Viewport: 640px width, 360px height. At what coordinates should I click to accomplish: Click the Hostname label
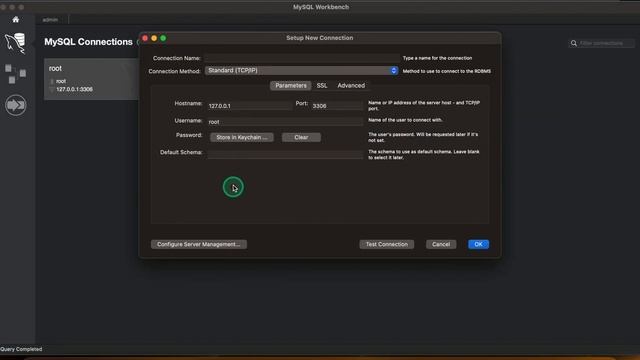188,104
